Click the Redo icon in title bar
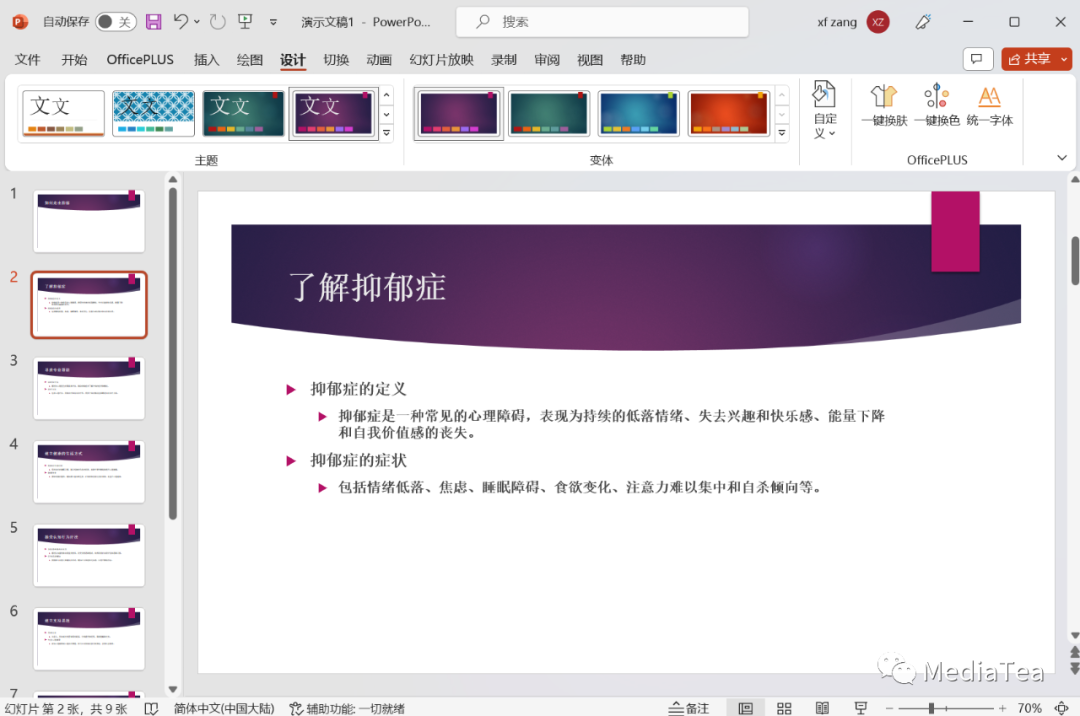1080x716 pixels. tap(218, 22)
